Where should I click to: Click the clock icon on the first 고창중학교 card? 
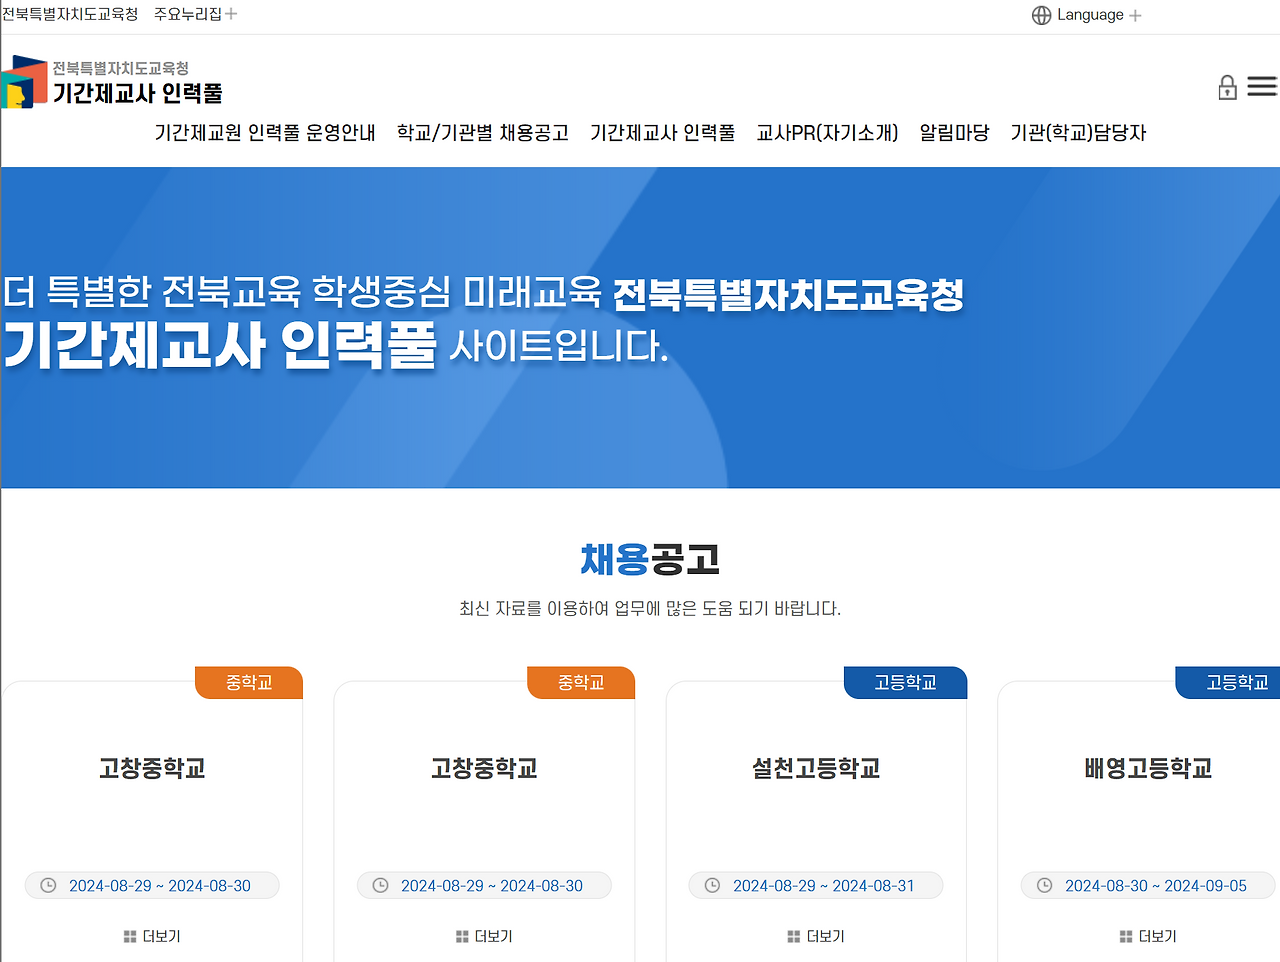[x=46, y=885]
